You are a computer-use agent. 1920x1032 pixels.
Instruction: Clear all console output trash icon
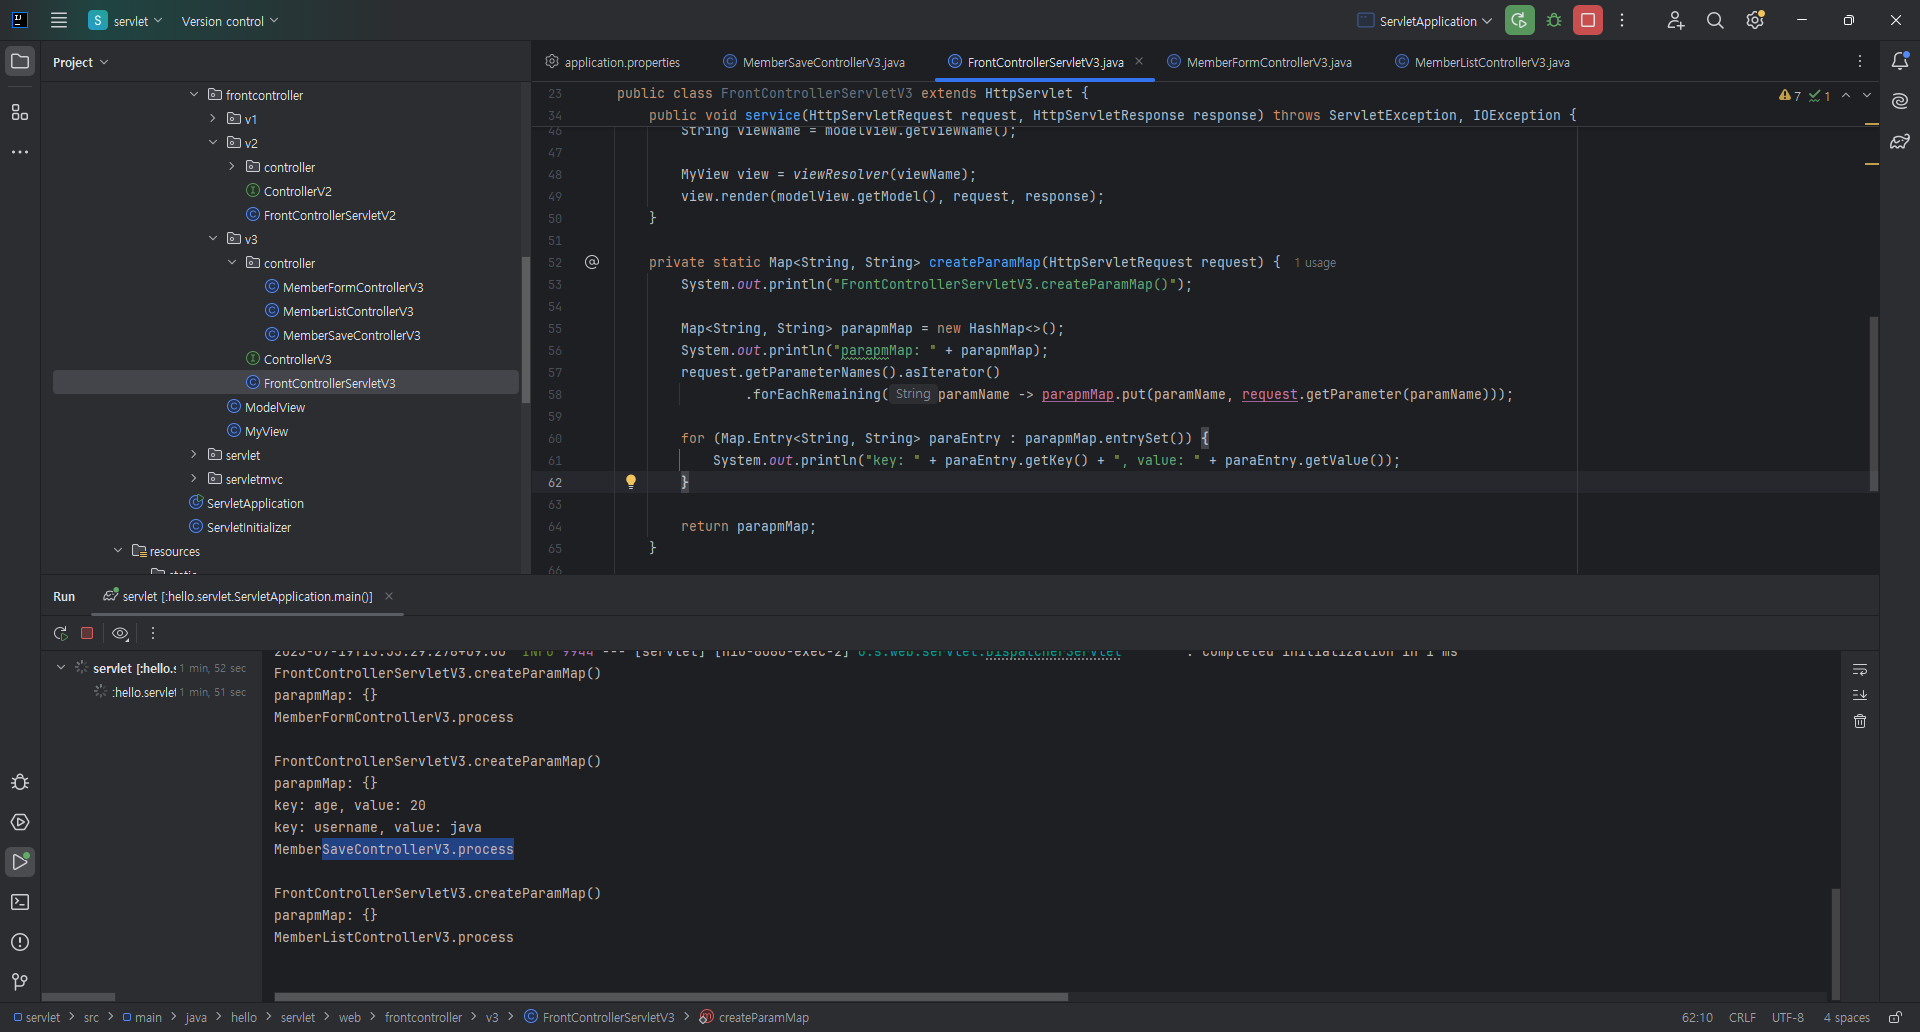click(1860, 721)
